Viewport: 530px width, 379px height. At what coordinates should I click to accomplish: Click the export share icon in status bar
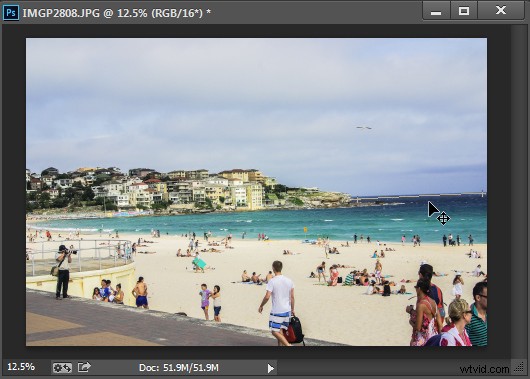(x=84, y=367)
